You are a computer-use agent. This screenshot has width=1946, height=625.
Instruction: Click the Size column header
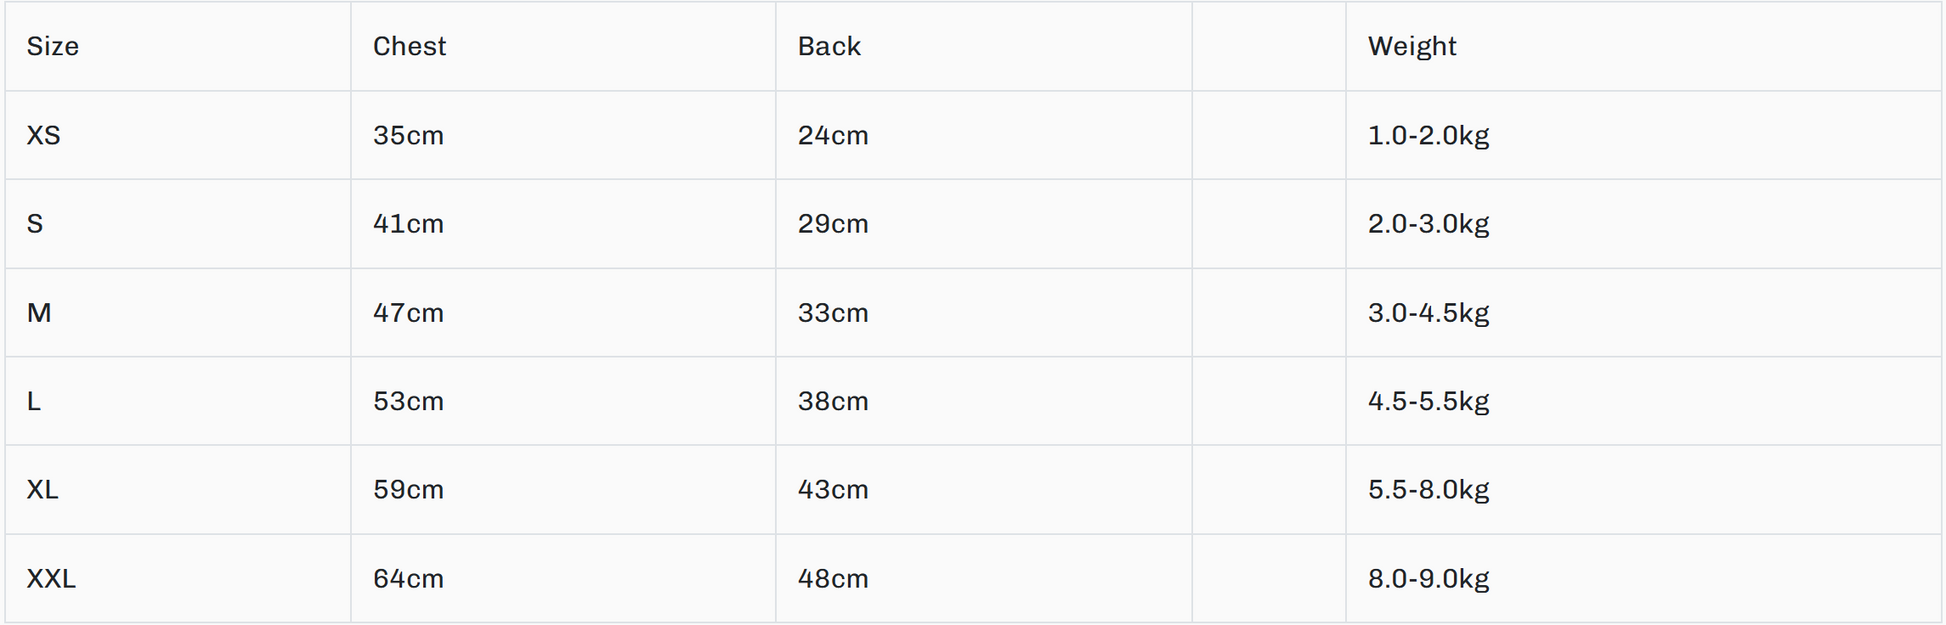(53, 47)
